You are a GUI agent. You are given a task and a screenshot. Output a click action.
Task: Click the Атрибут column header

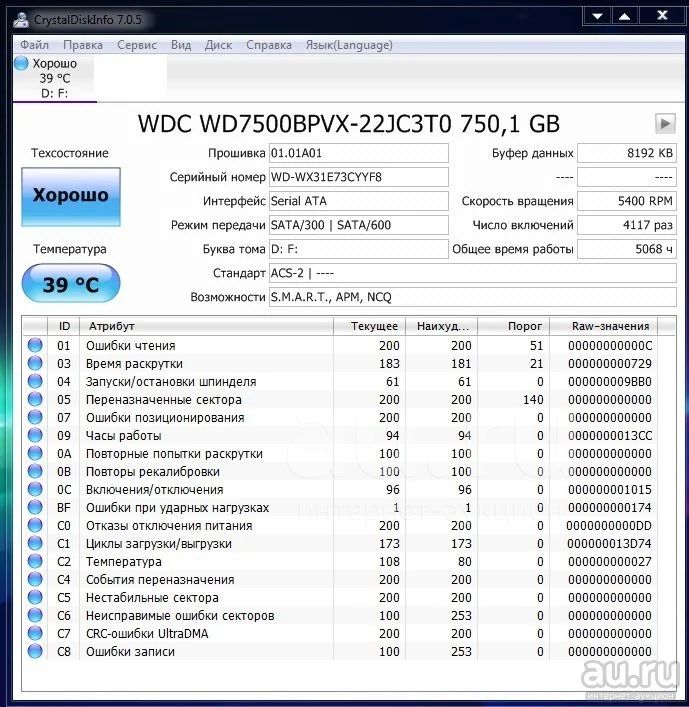(207, 326)
